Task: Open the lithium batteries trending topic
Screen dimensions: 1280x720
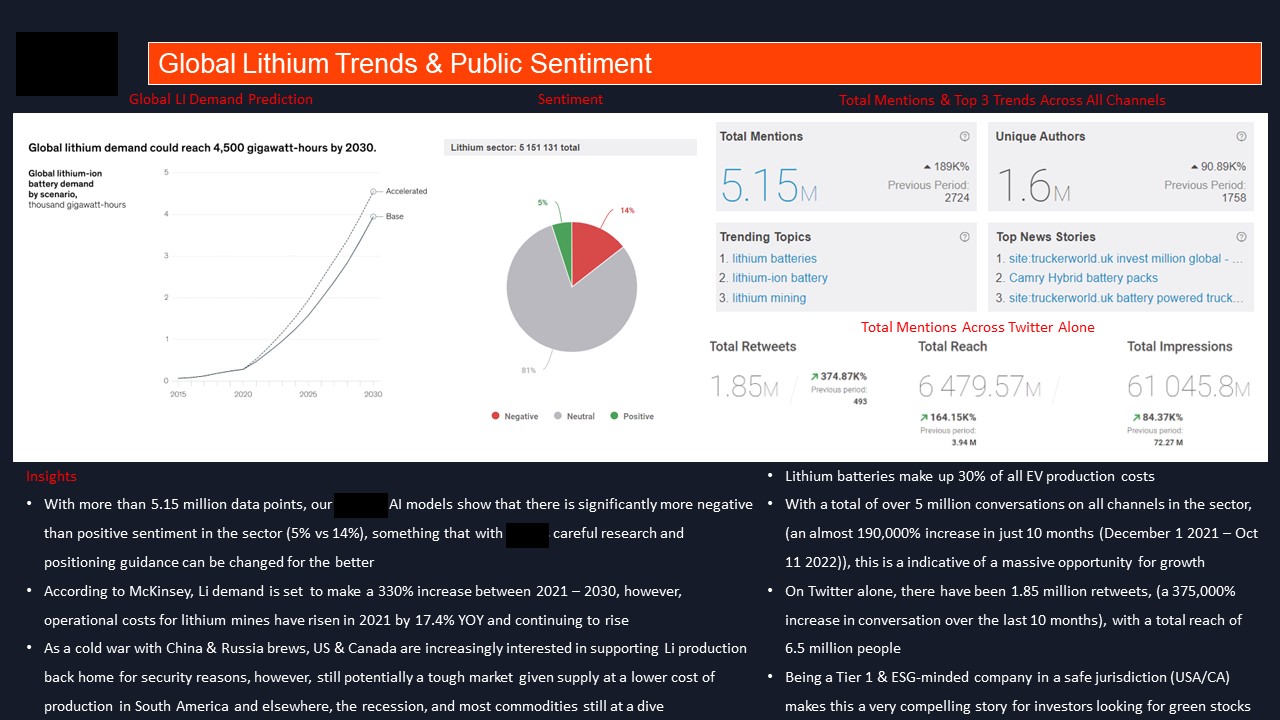Action: pyautogui.click(x=774, y=259)
